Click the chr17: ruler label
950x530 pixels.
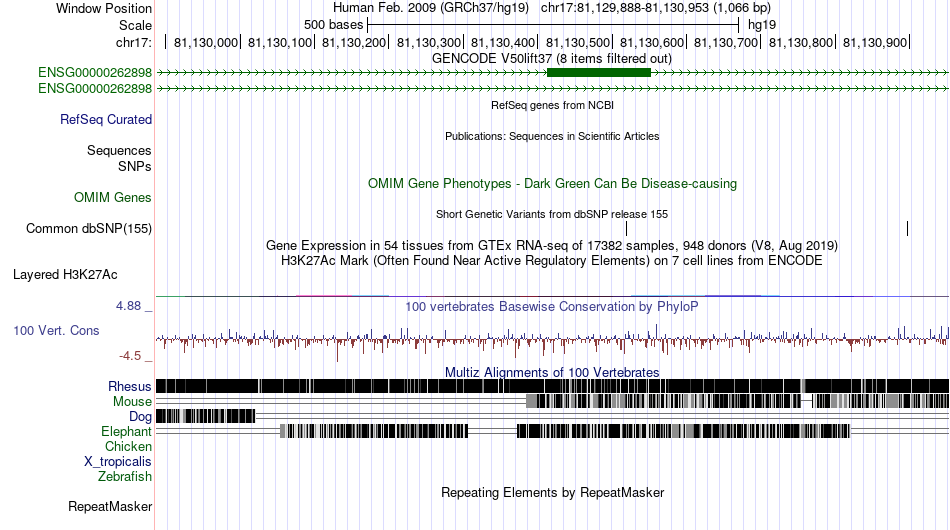(134, 42)
